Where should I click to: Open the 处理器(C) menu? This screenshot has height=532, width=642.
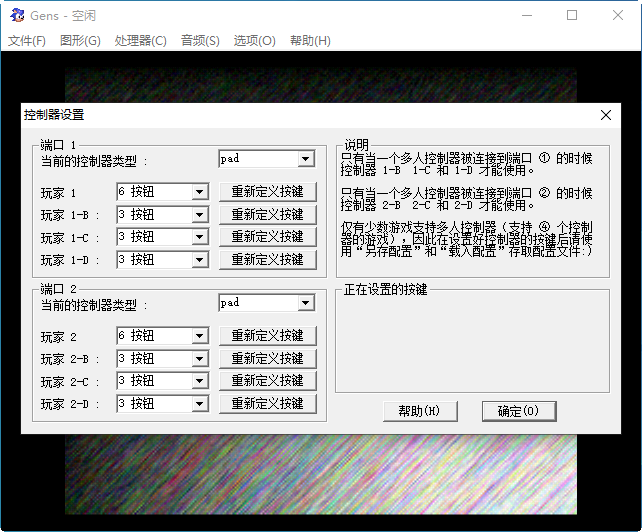pyautogui.click(x=140, y=41)
